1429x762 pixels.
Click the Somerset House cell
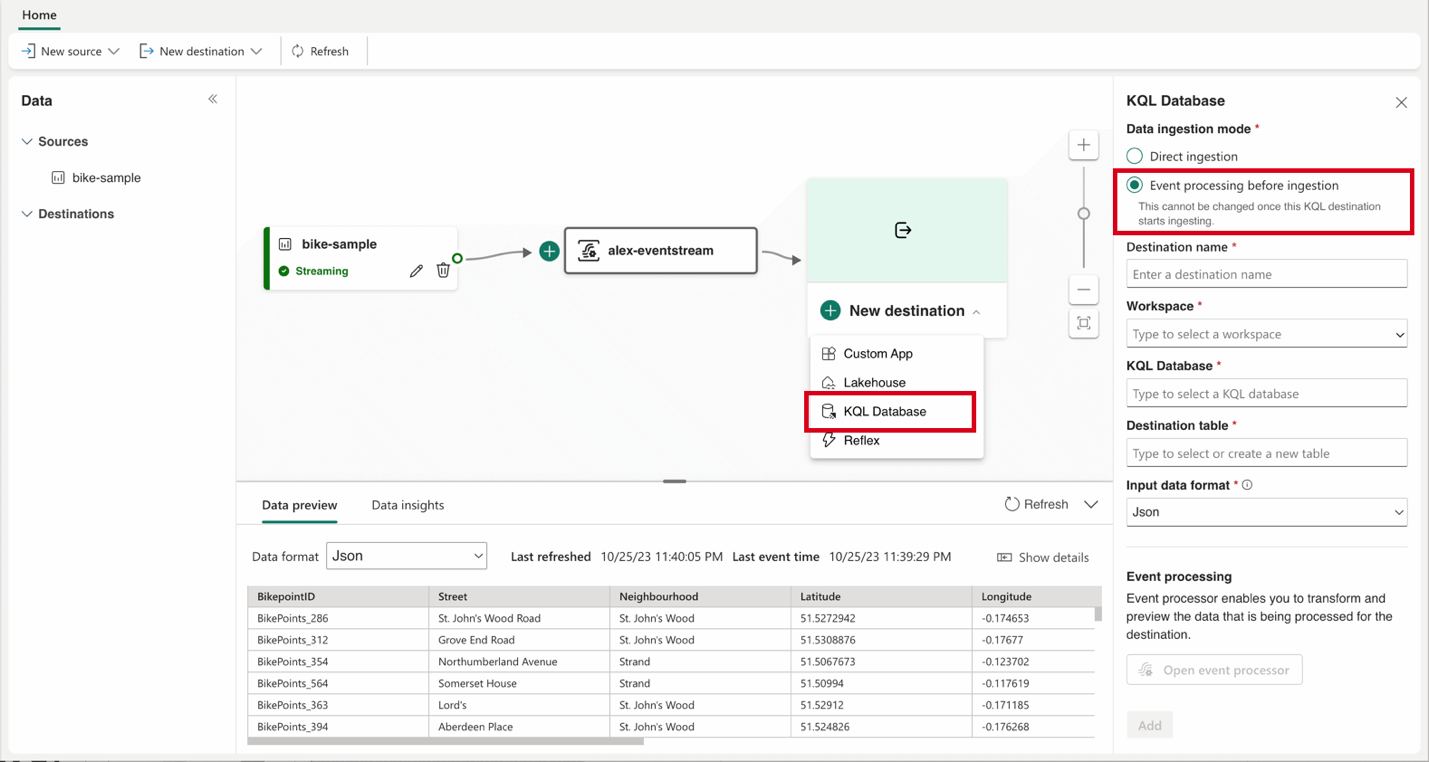tap(519, 684)
